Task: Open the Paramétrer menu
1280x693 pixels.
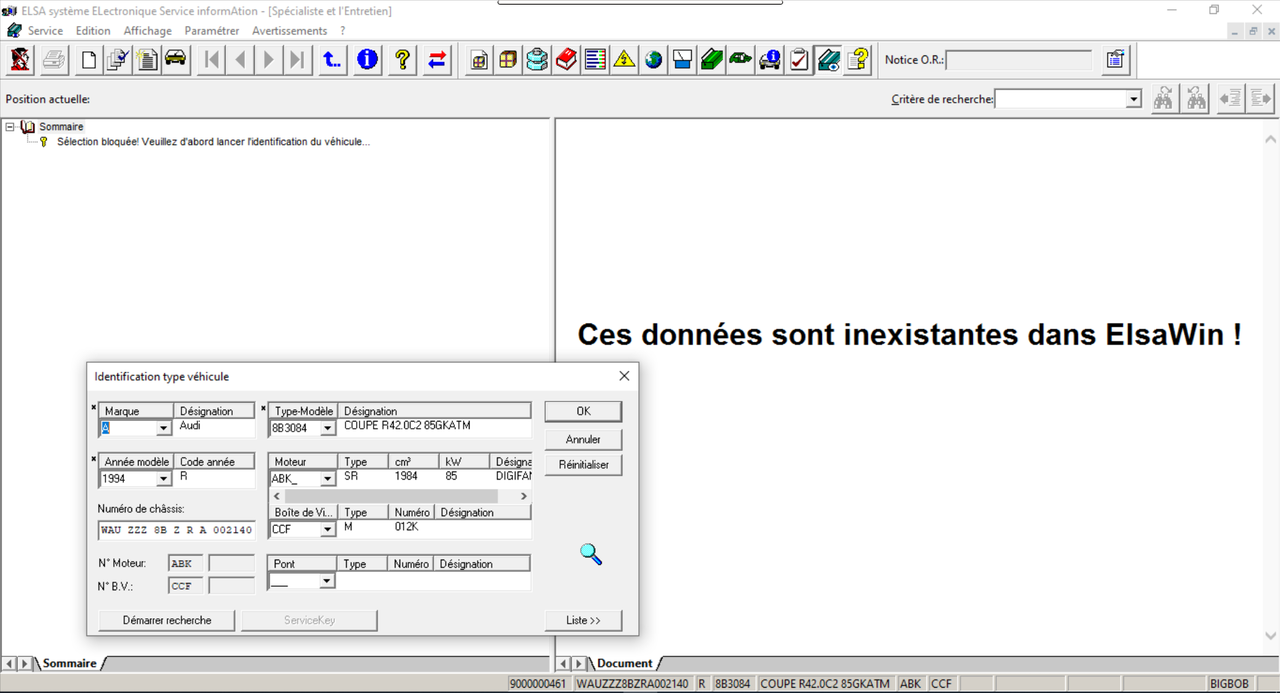Action: click(x=211, y=31)
